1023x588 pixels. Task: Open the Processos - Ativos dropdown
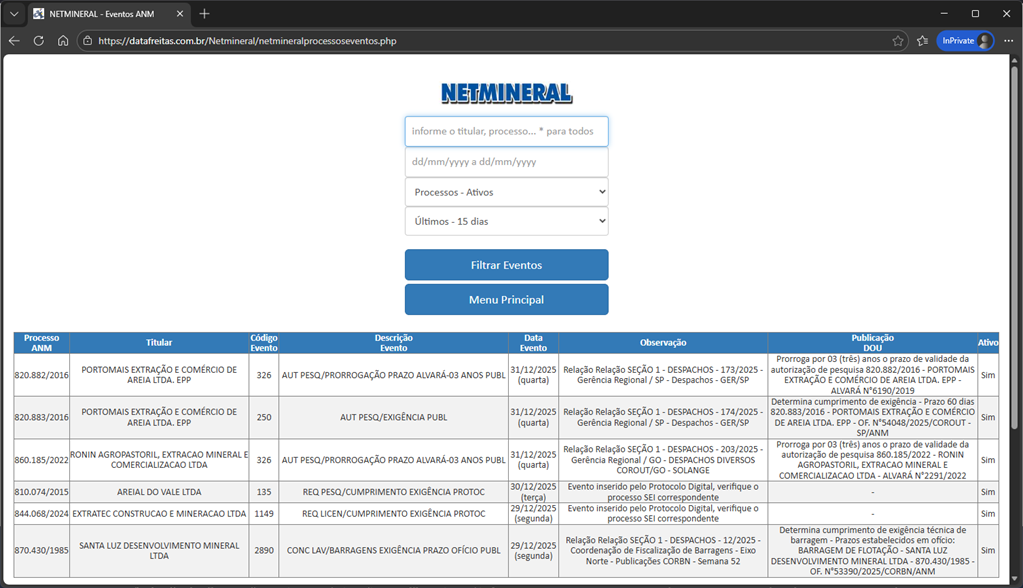tap(506, 191)
